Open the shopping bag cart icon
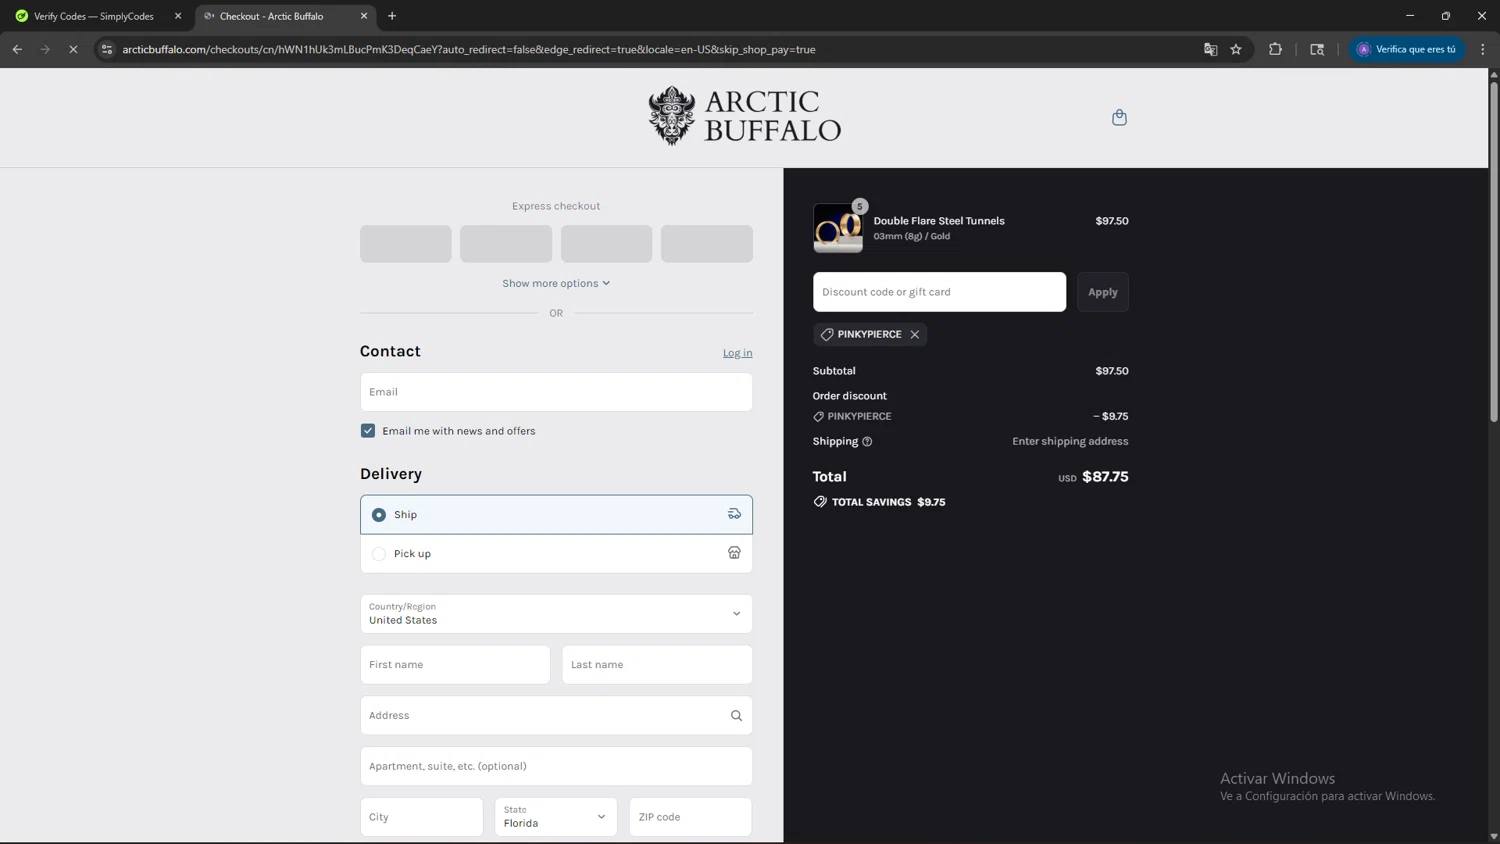1500x844 pixels. tap(1119, 117)
